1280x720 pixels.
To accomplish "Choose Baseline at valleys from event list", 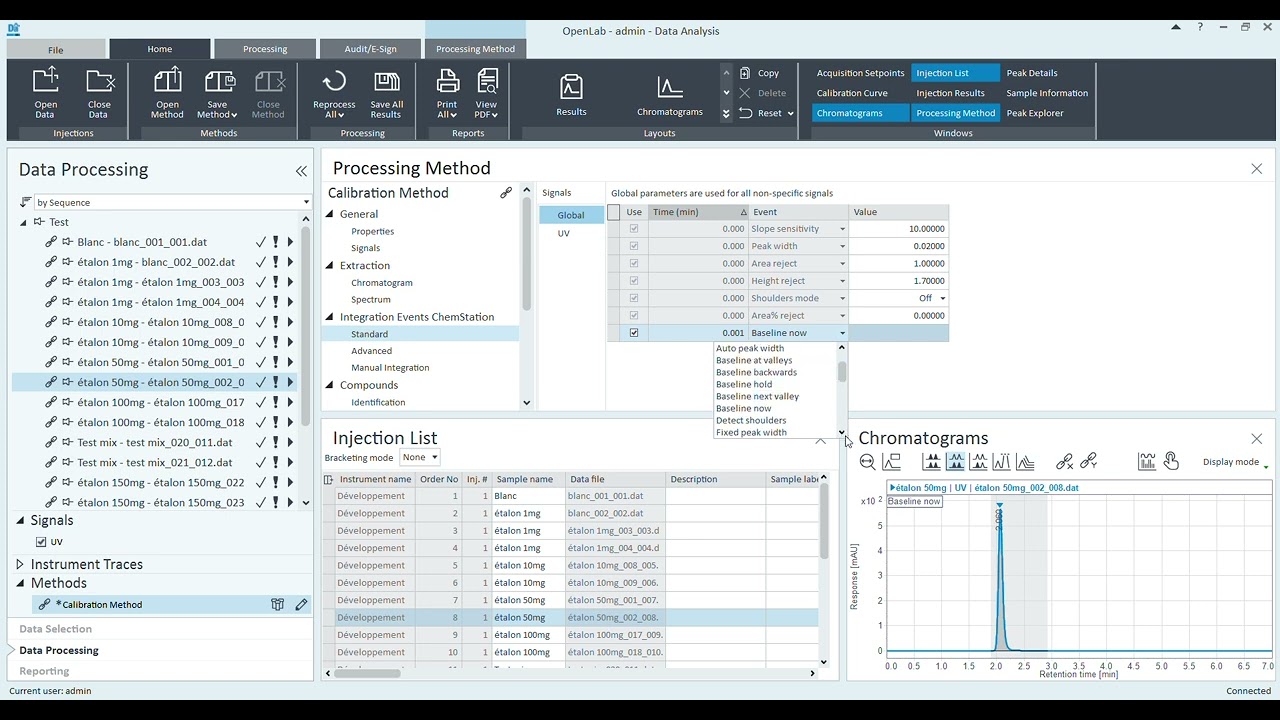I will (754, 360).
